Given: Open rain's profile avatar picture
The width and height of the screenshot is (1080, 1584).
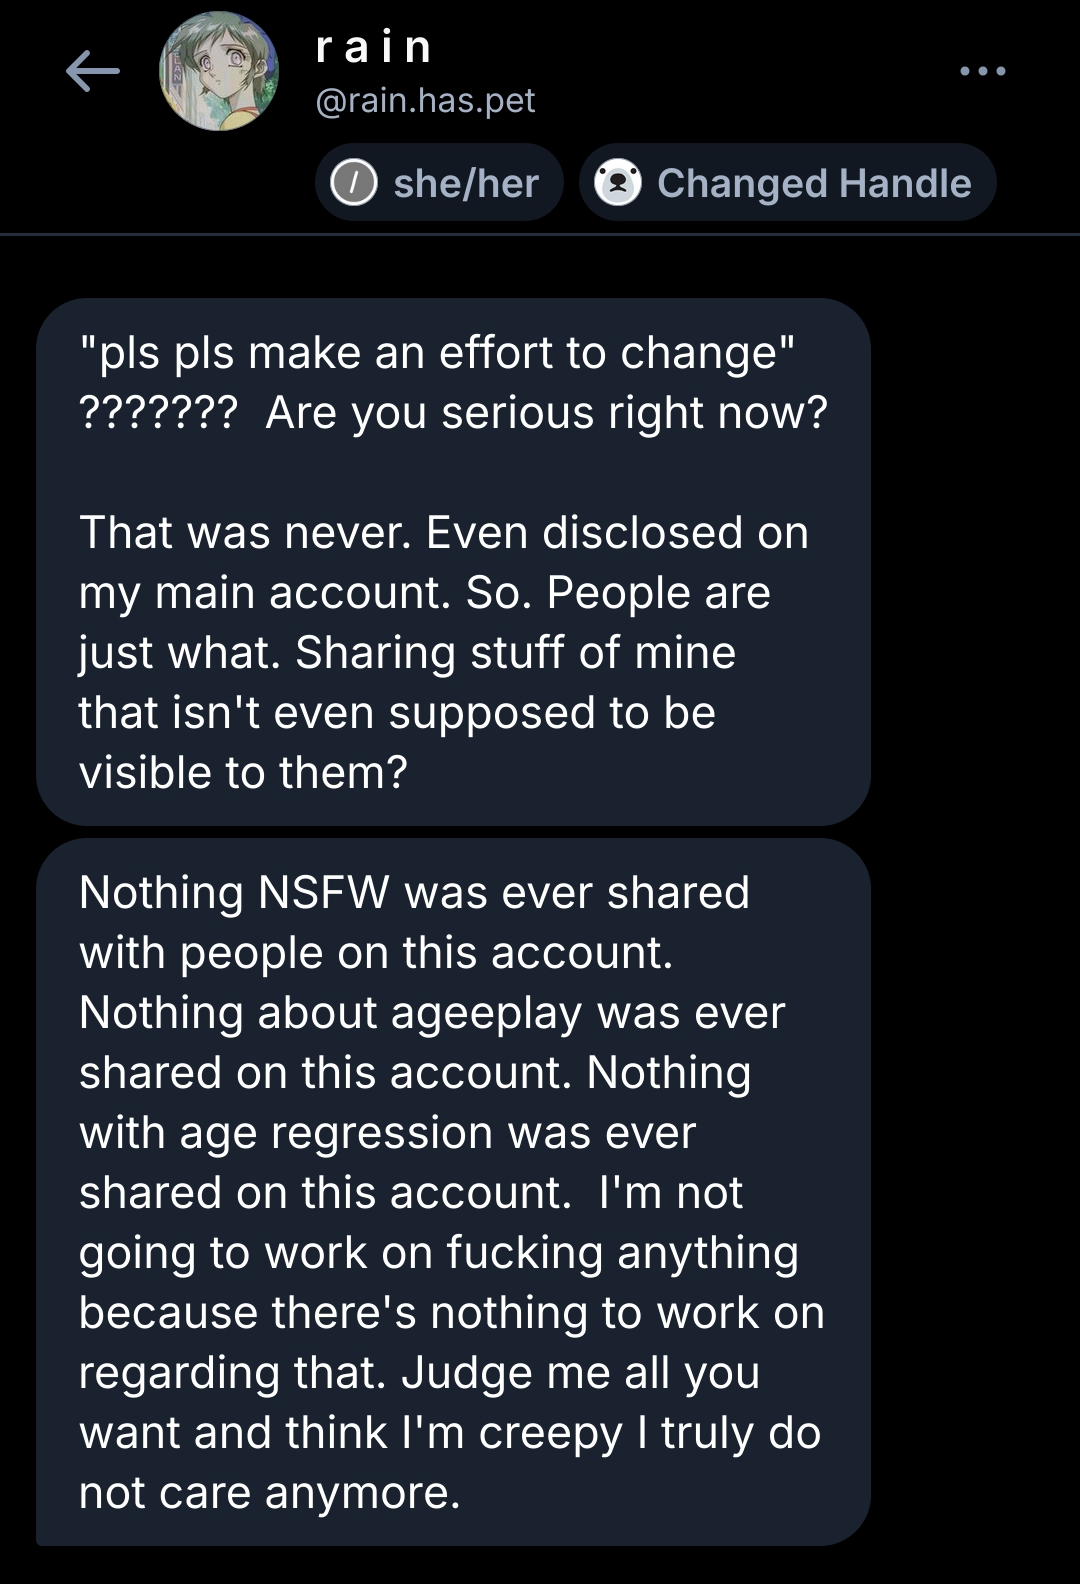Looking at the screenshot, I should pyautogui.click(x=219, y=71).
